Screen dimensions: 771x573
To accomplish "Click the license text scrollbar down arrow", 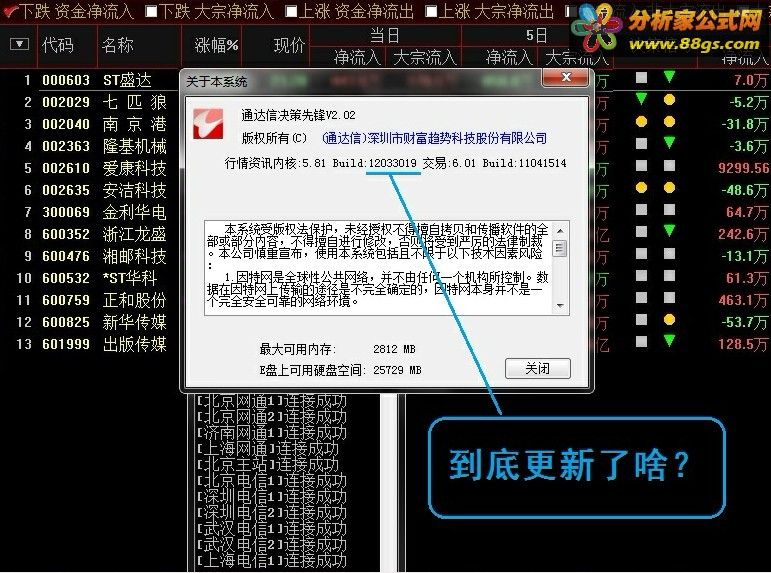I will click(560, 306).
